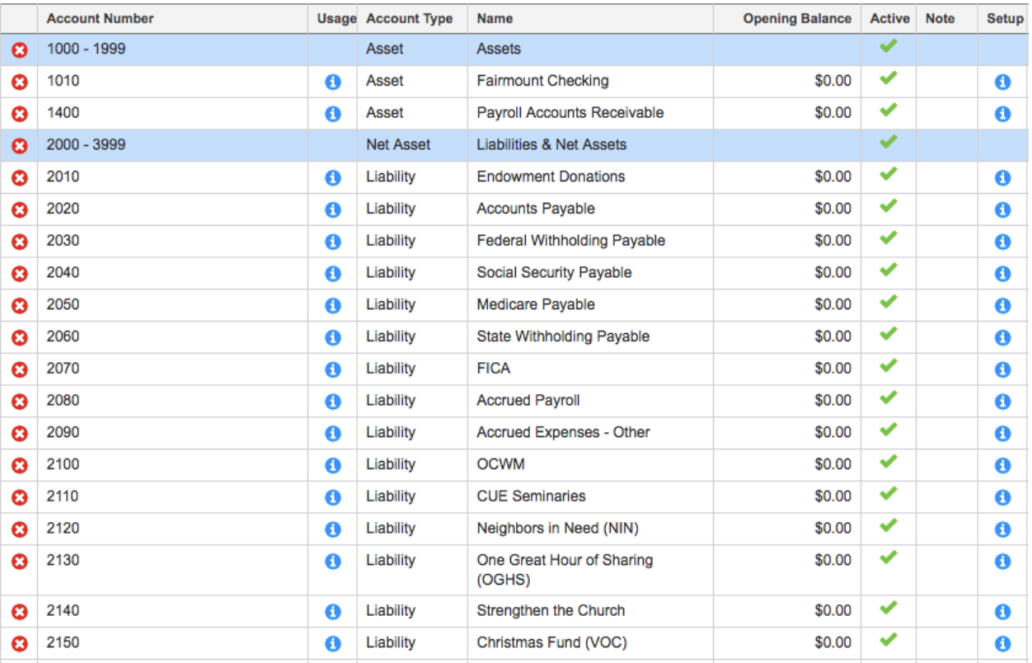Click the Account Type column header
The height and width of the screenshot is (663, 1032).
(409, 18)
